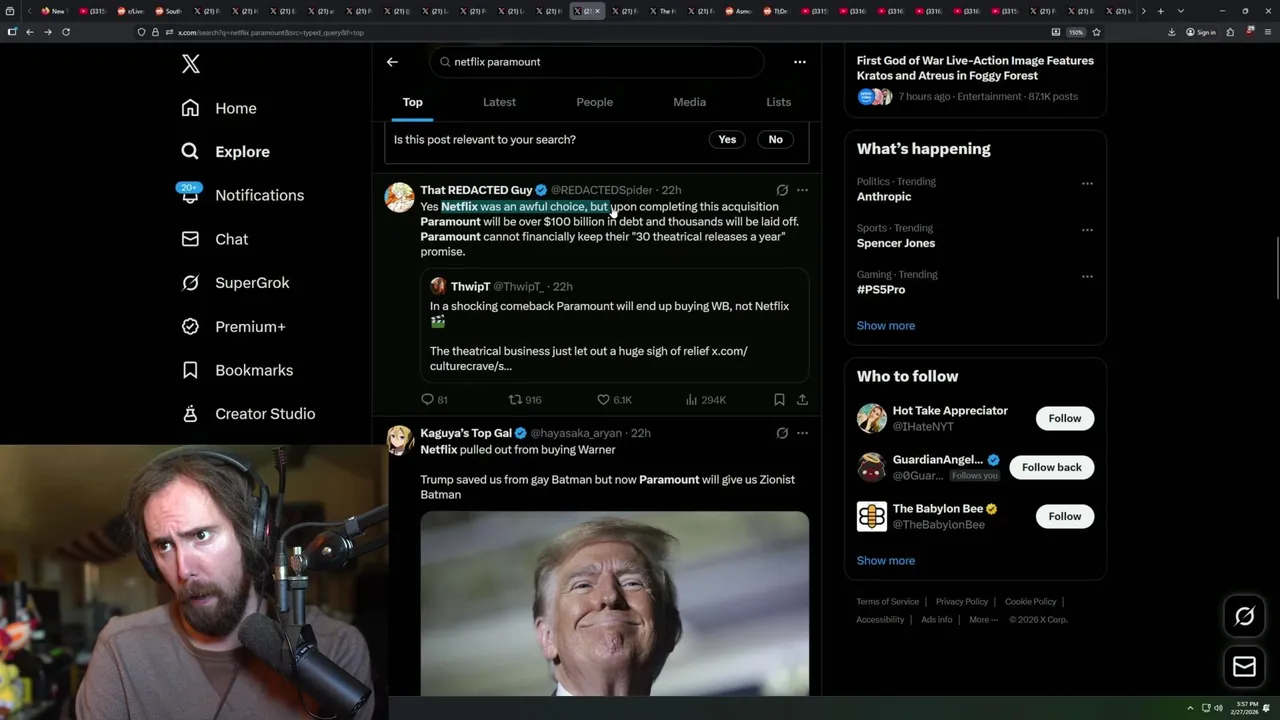The width and height of the screenshot is (1280, 720).
Task: Open Kaguya's Top Gal profile avatar
Action: (x=400, y=440)
